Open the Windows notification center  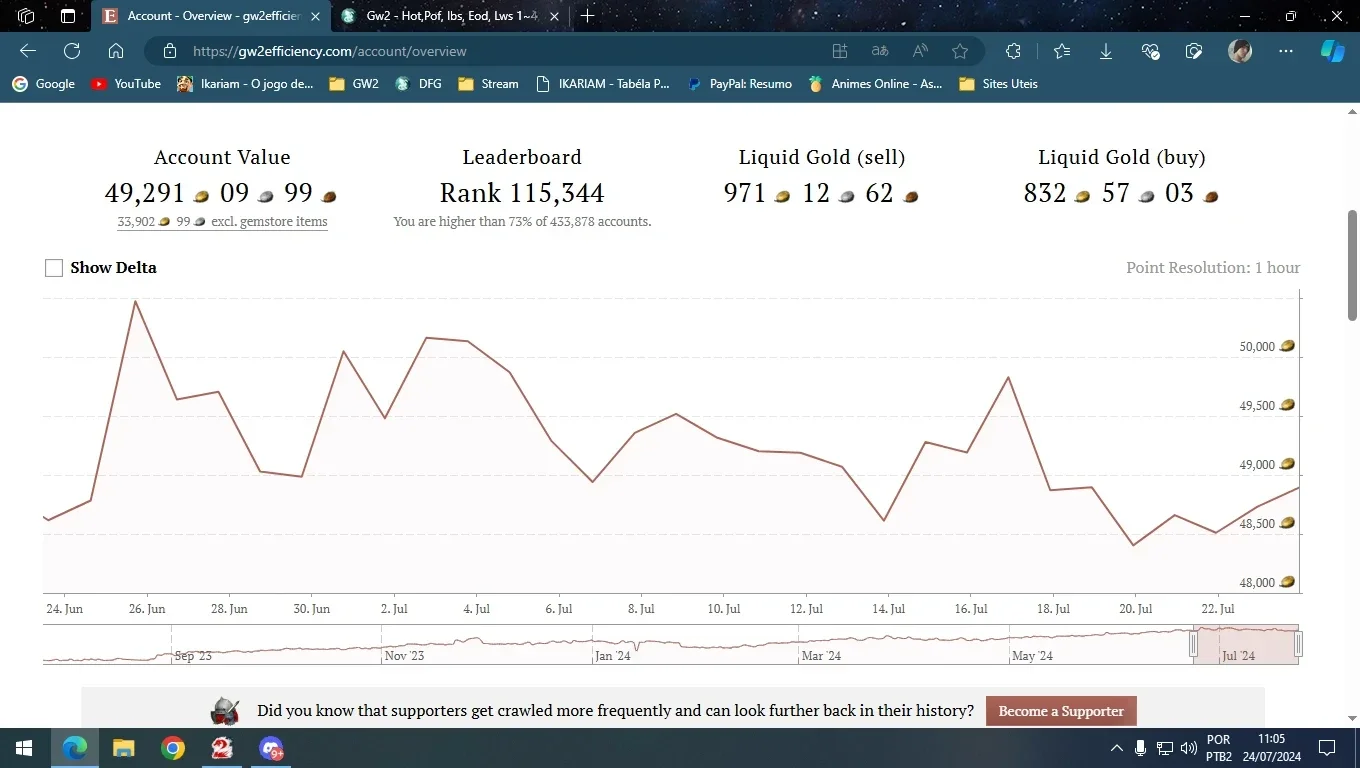pos(1327,748)
